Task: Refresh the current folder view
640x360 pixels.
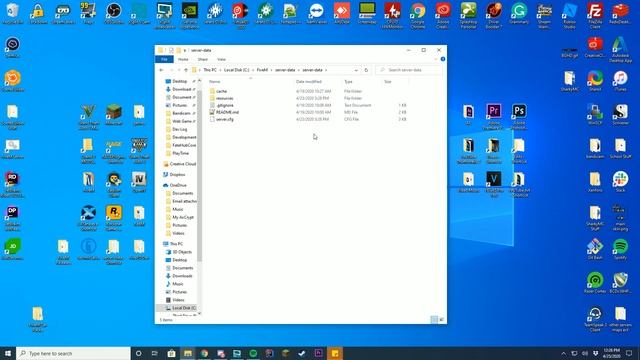Action: (366, 70)
